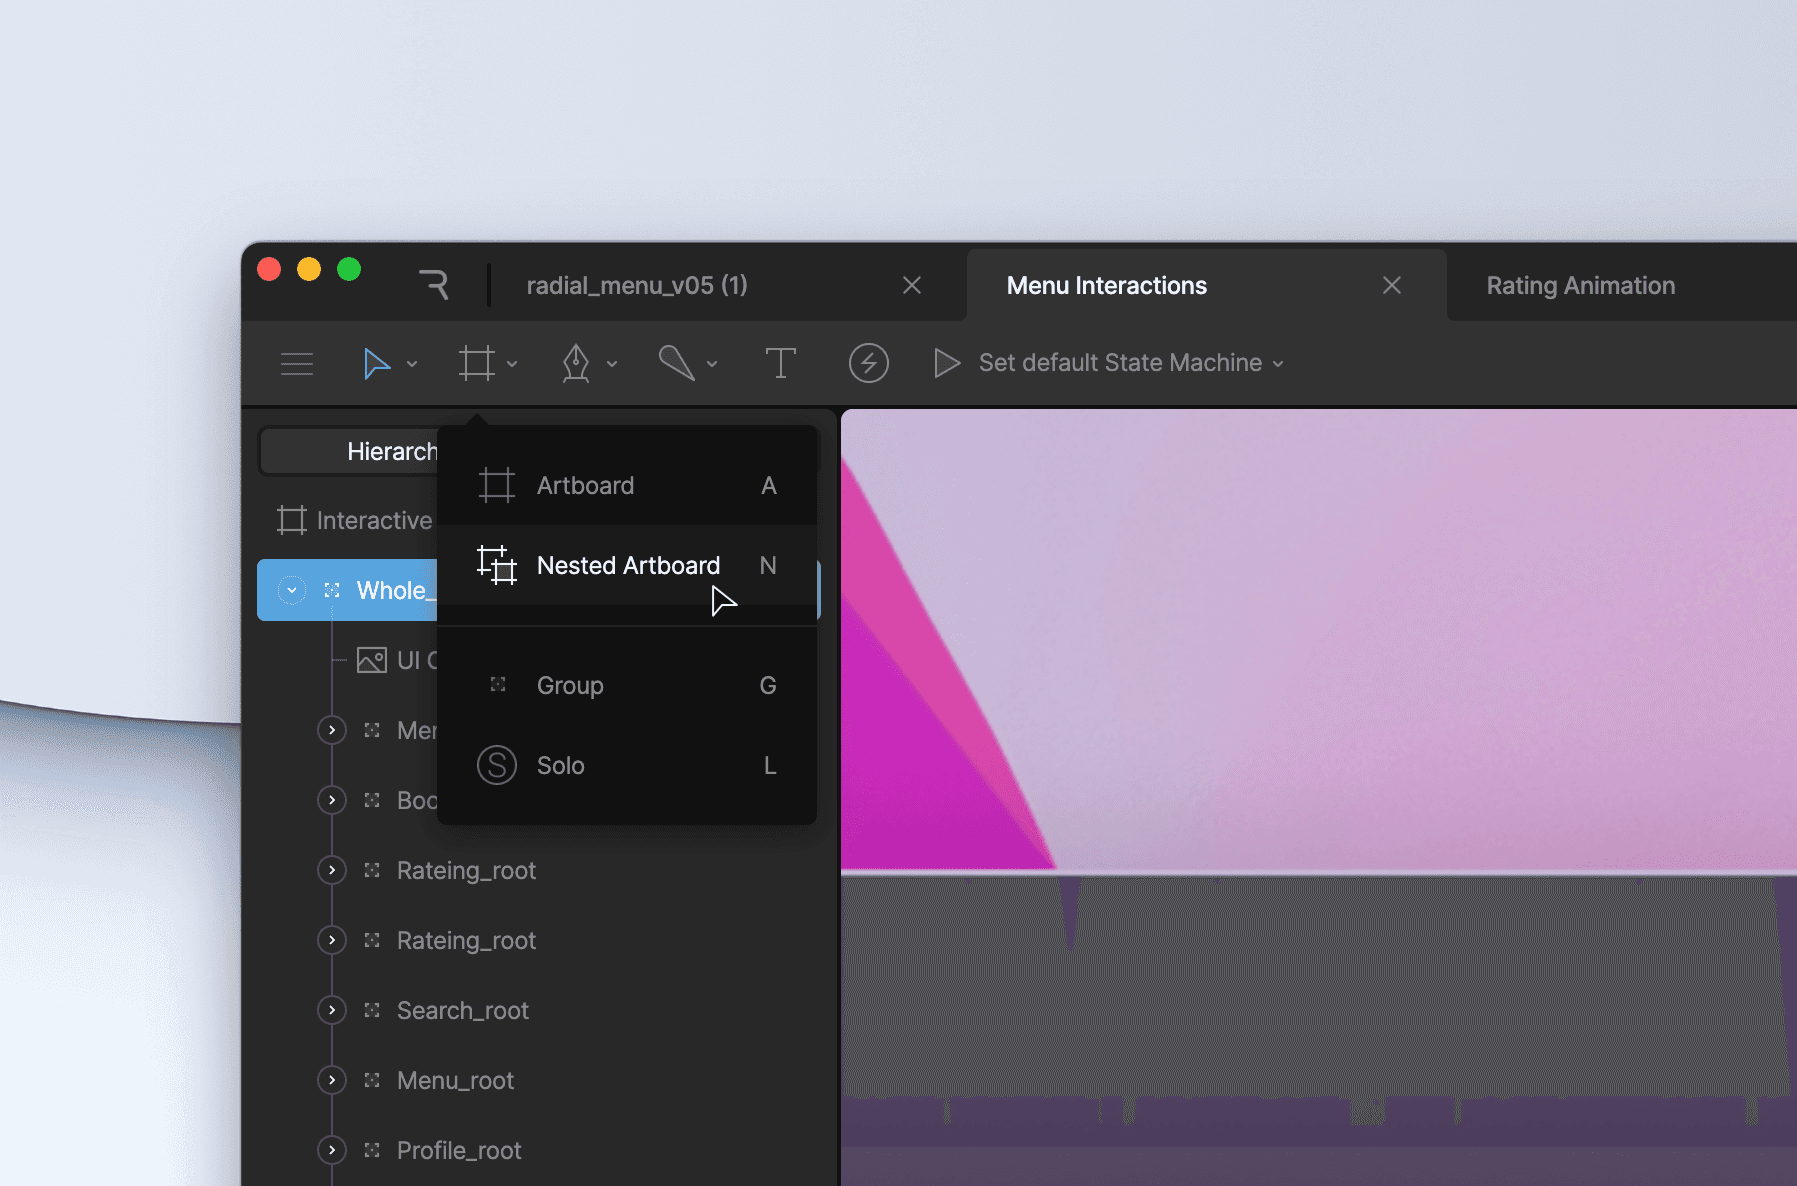The width and height of the screenshot is (1797, 1186).
Task: Click the Menu_root group icon
Action: [372, 1080]
